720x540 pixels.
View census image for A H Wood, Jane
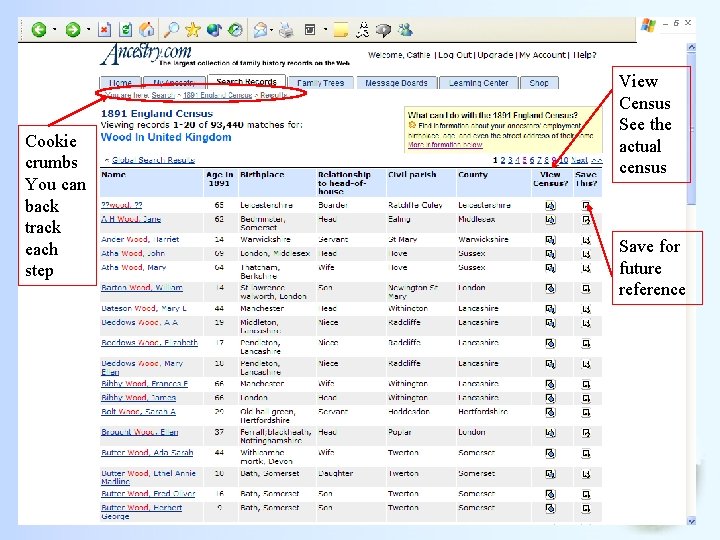[550, 219]
